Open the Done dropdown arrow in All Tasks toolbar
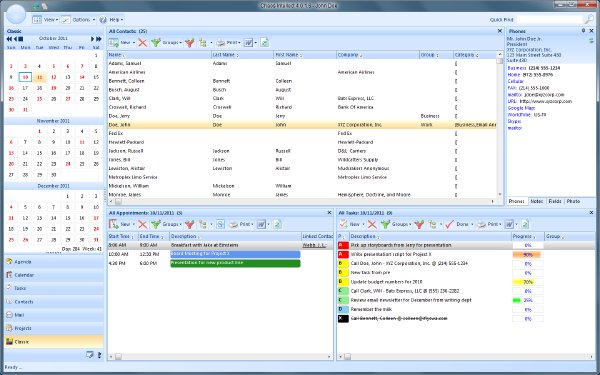 click(x=472, y=225)
